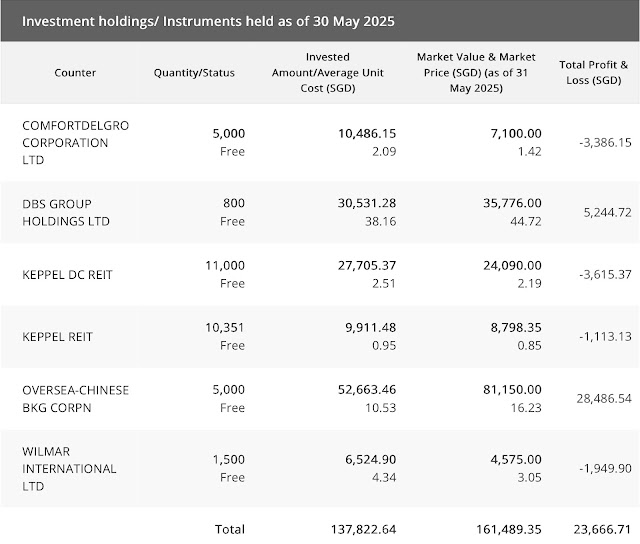Click market price 16.23
Image resolution: width=640 pixels, height=544 pixels.
pyautogui.click(x=526, y=408)
